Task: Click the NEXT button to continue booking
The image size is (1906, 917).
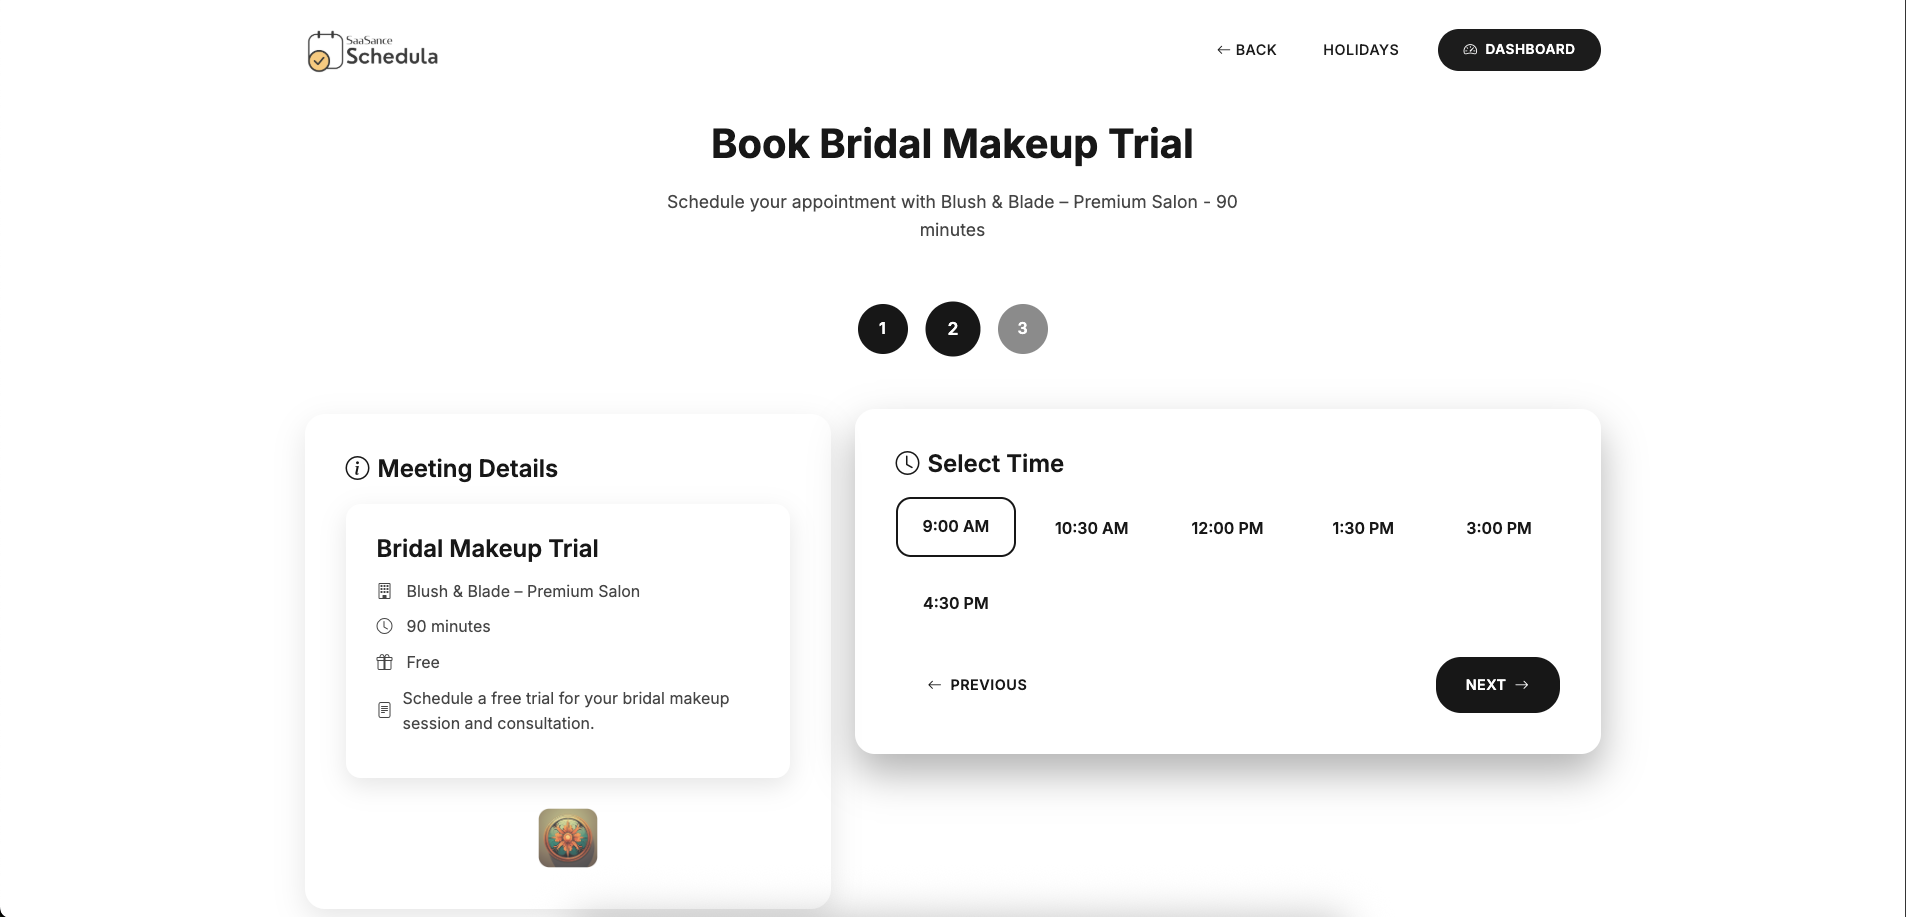Action: tap(1496, 684)
